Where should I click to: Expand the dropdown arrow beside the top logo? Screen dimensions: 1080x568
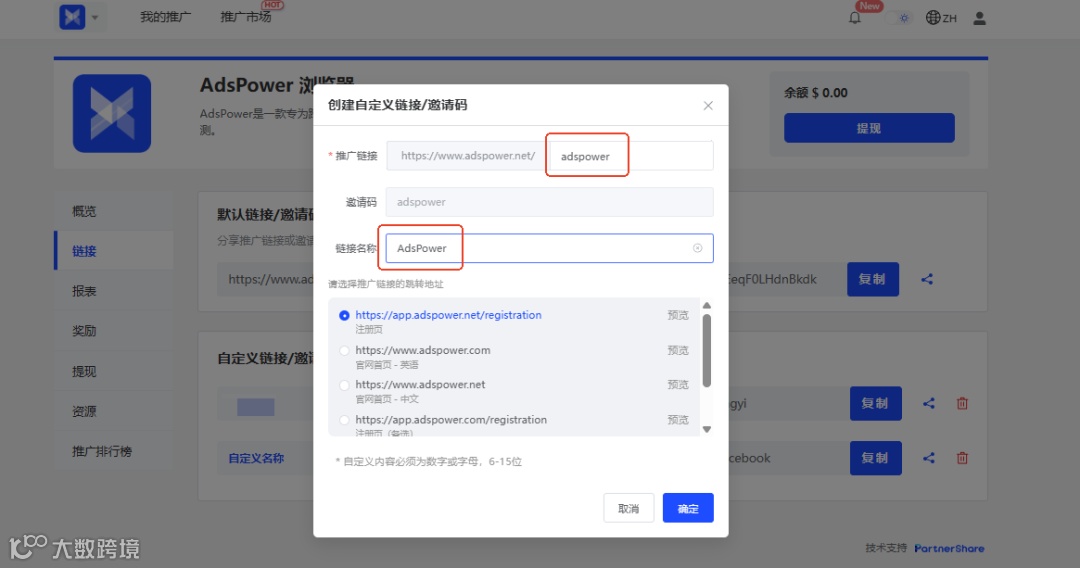click(95, 17)
